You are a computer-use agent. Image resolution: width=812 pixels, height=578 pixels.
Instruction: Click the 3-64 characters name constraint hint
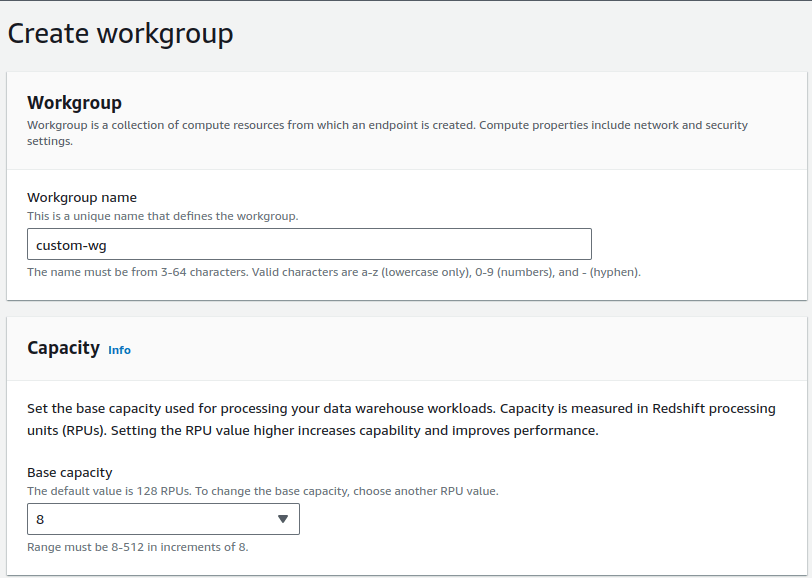coord(333,272)
